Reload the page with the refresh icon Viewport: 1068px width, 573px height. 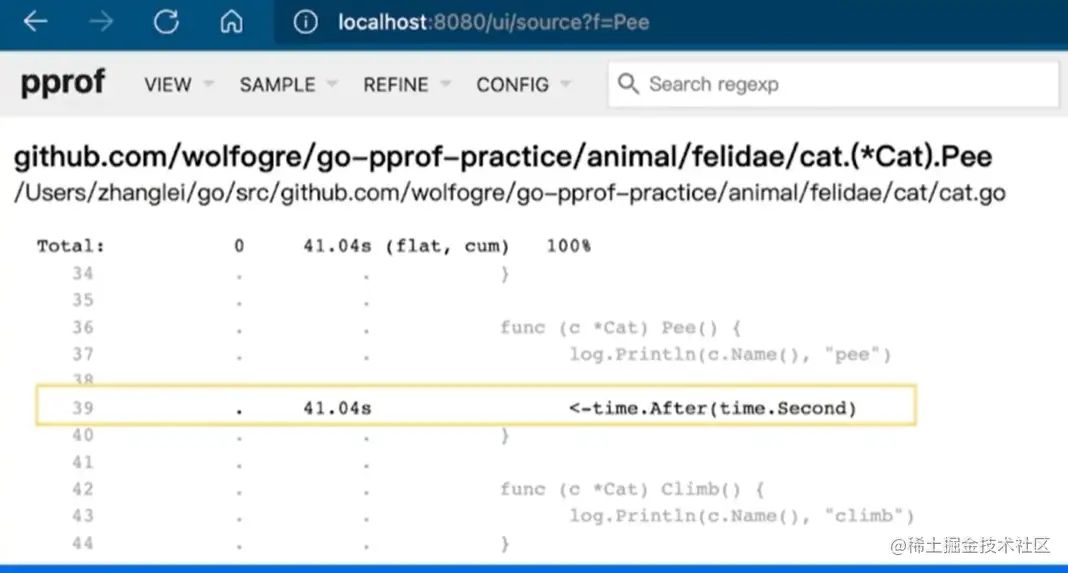166,22
